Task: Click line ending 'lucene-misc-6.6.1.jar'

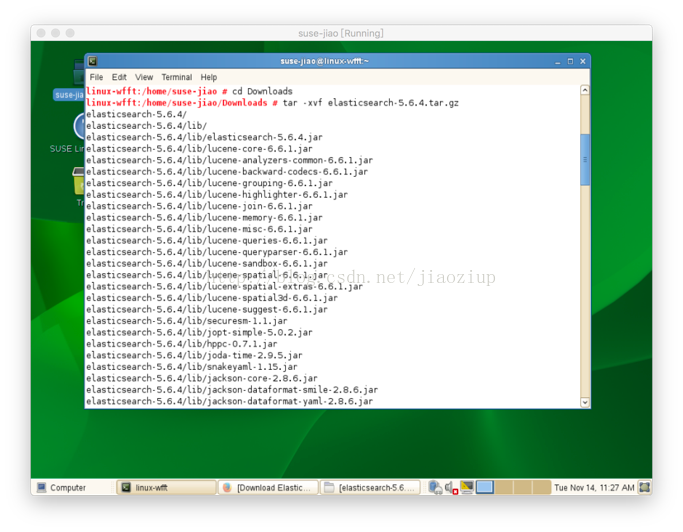Action: pos(199,229)
